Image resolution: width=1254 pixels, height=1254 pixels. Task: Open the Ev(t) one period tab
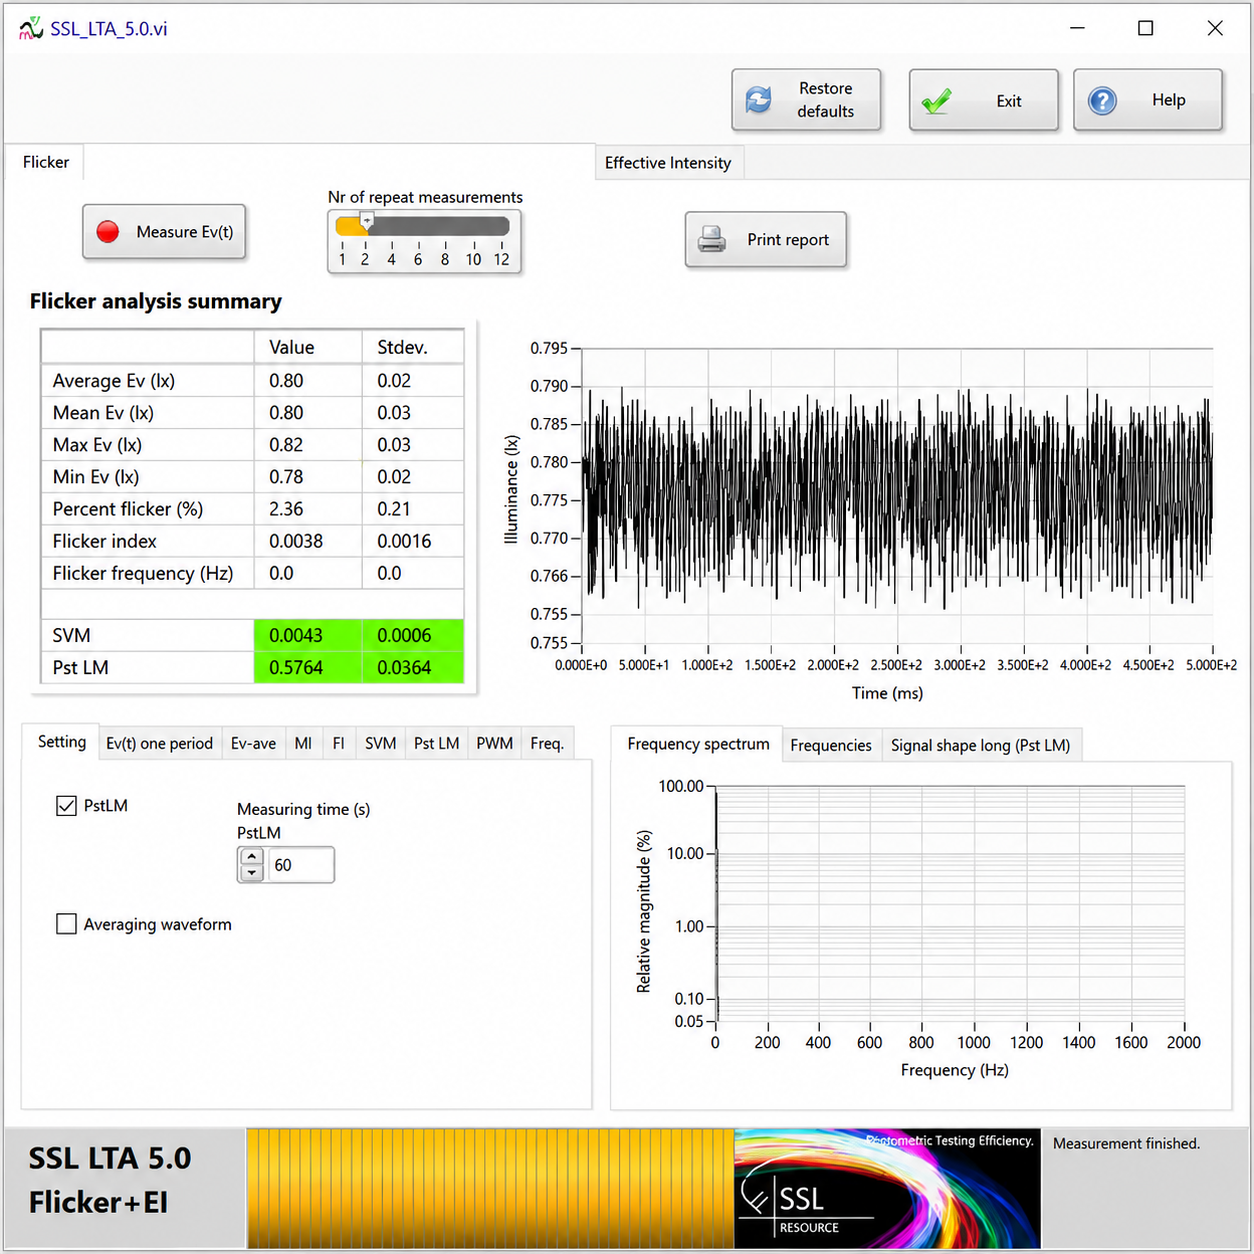160,743
